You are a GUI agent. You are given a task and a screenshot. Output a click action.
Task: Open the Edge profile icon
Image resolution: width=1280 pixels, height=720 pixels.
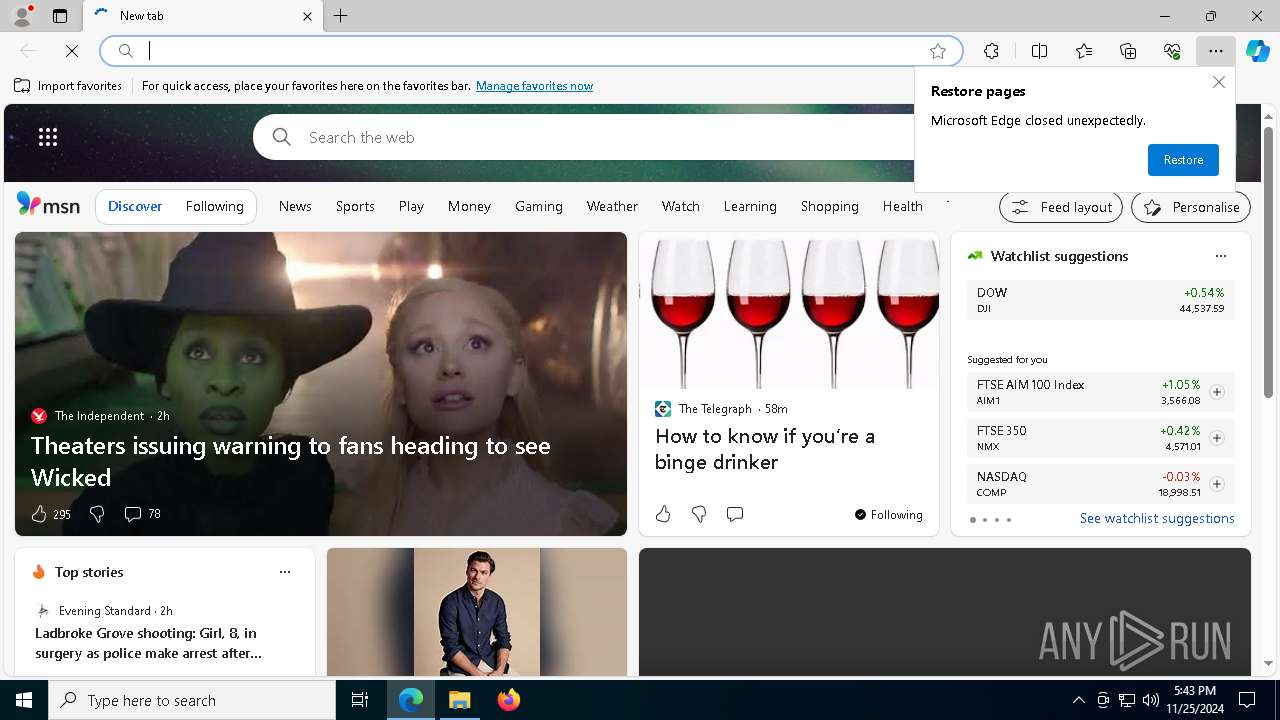coord(21,16)
